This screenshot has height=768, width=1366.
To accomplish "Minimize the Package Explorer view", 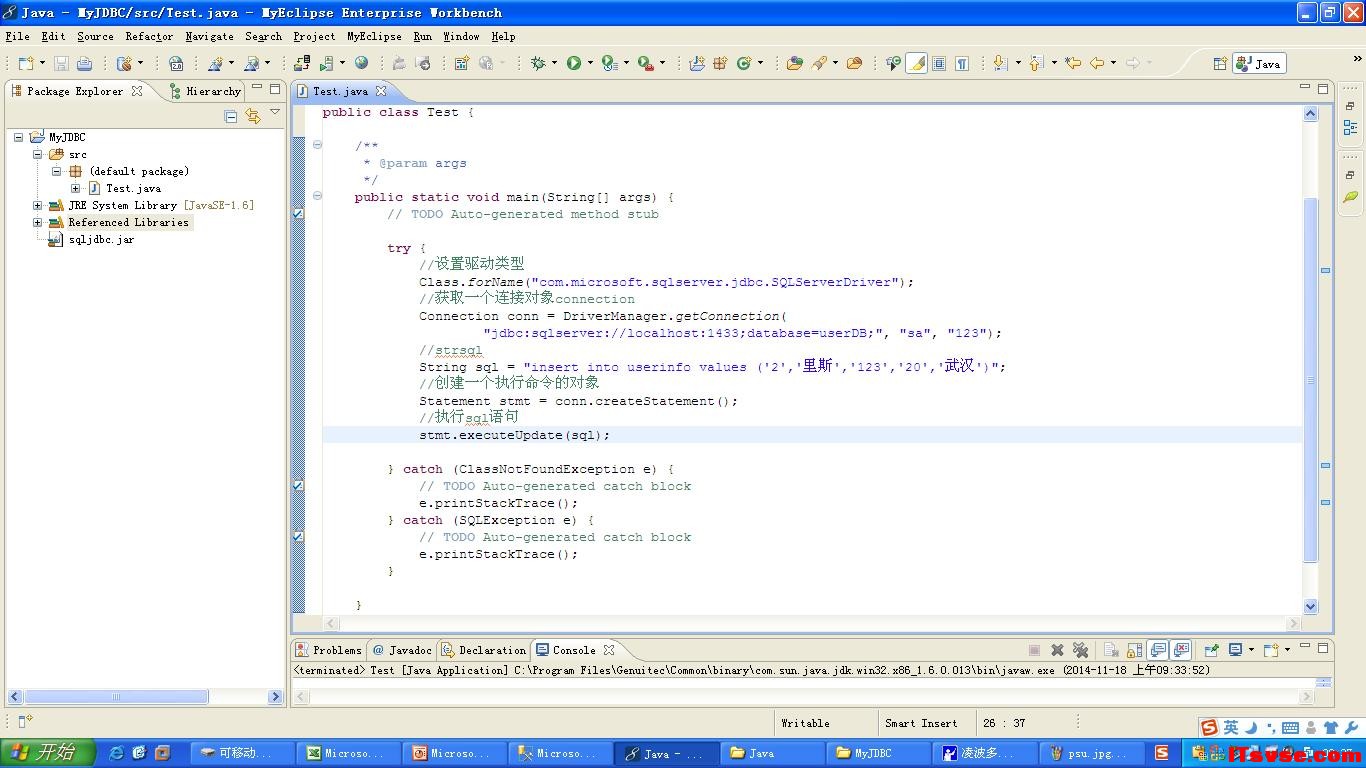I will [x=256, y=89].
